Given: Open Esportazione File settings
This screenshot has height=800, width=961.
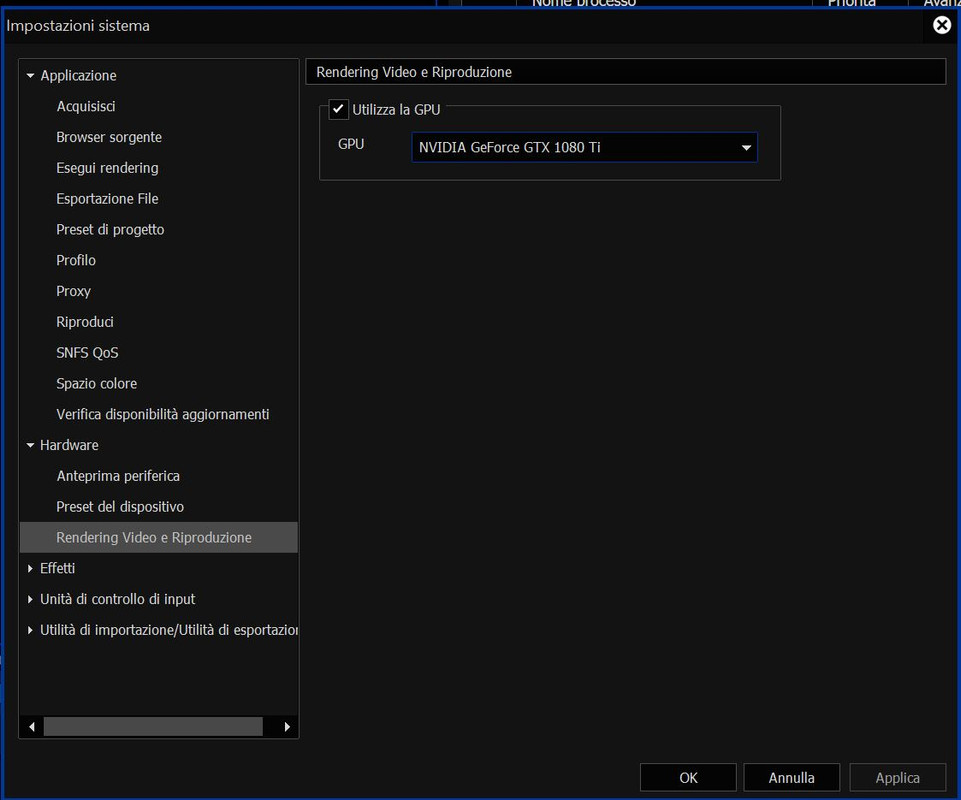Looking at the screenshot, I should [107, 199].
